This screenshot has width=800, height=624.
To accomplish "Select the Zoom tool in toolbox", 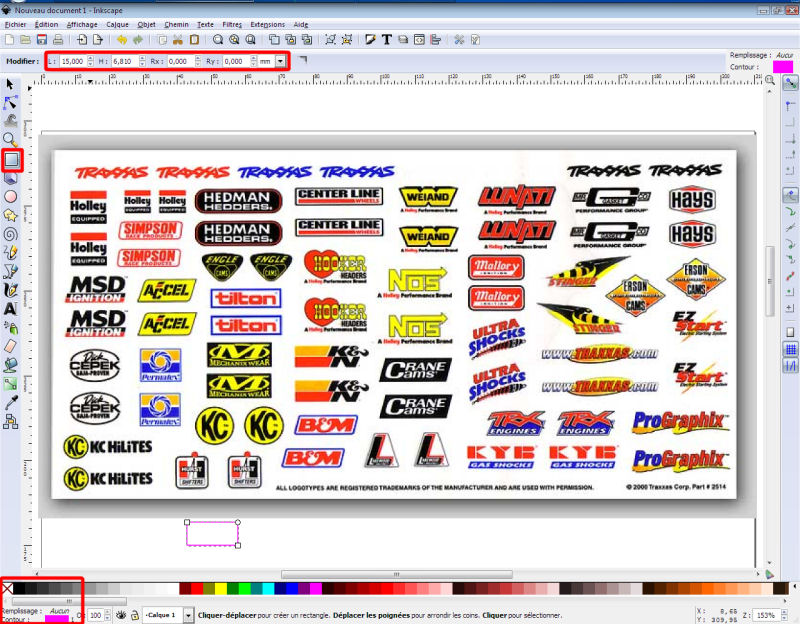I will 10,139.
